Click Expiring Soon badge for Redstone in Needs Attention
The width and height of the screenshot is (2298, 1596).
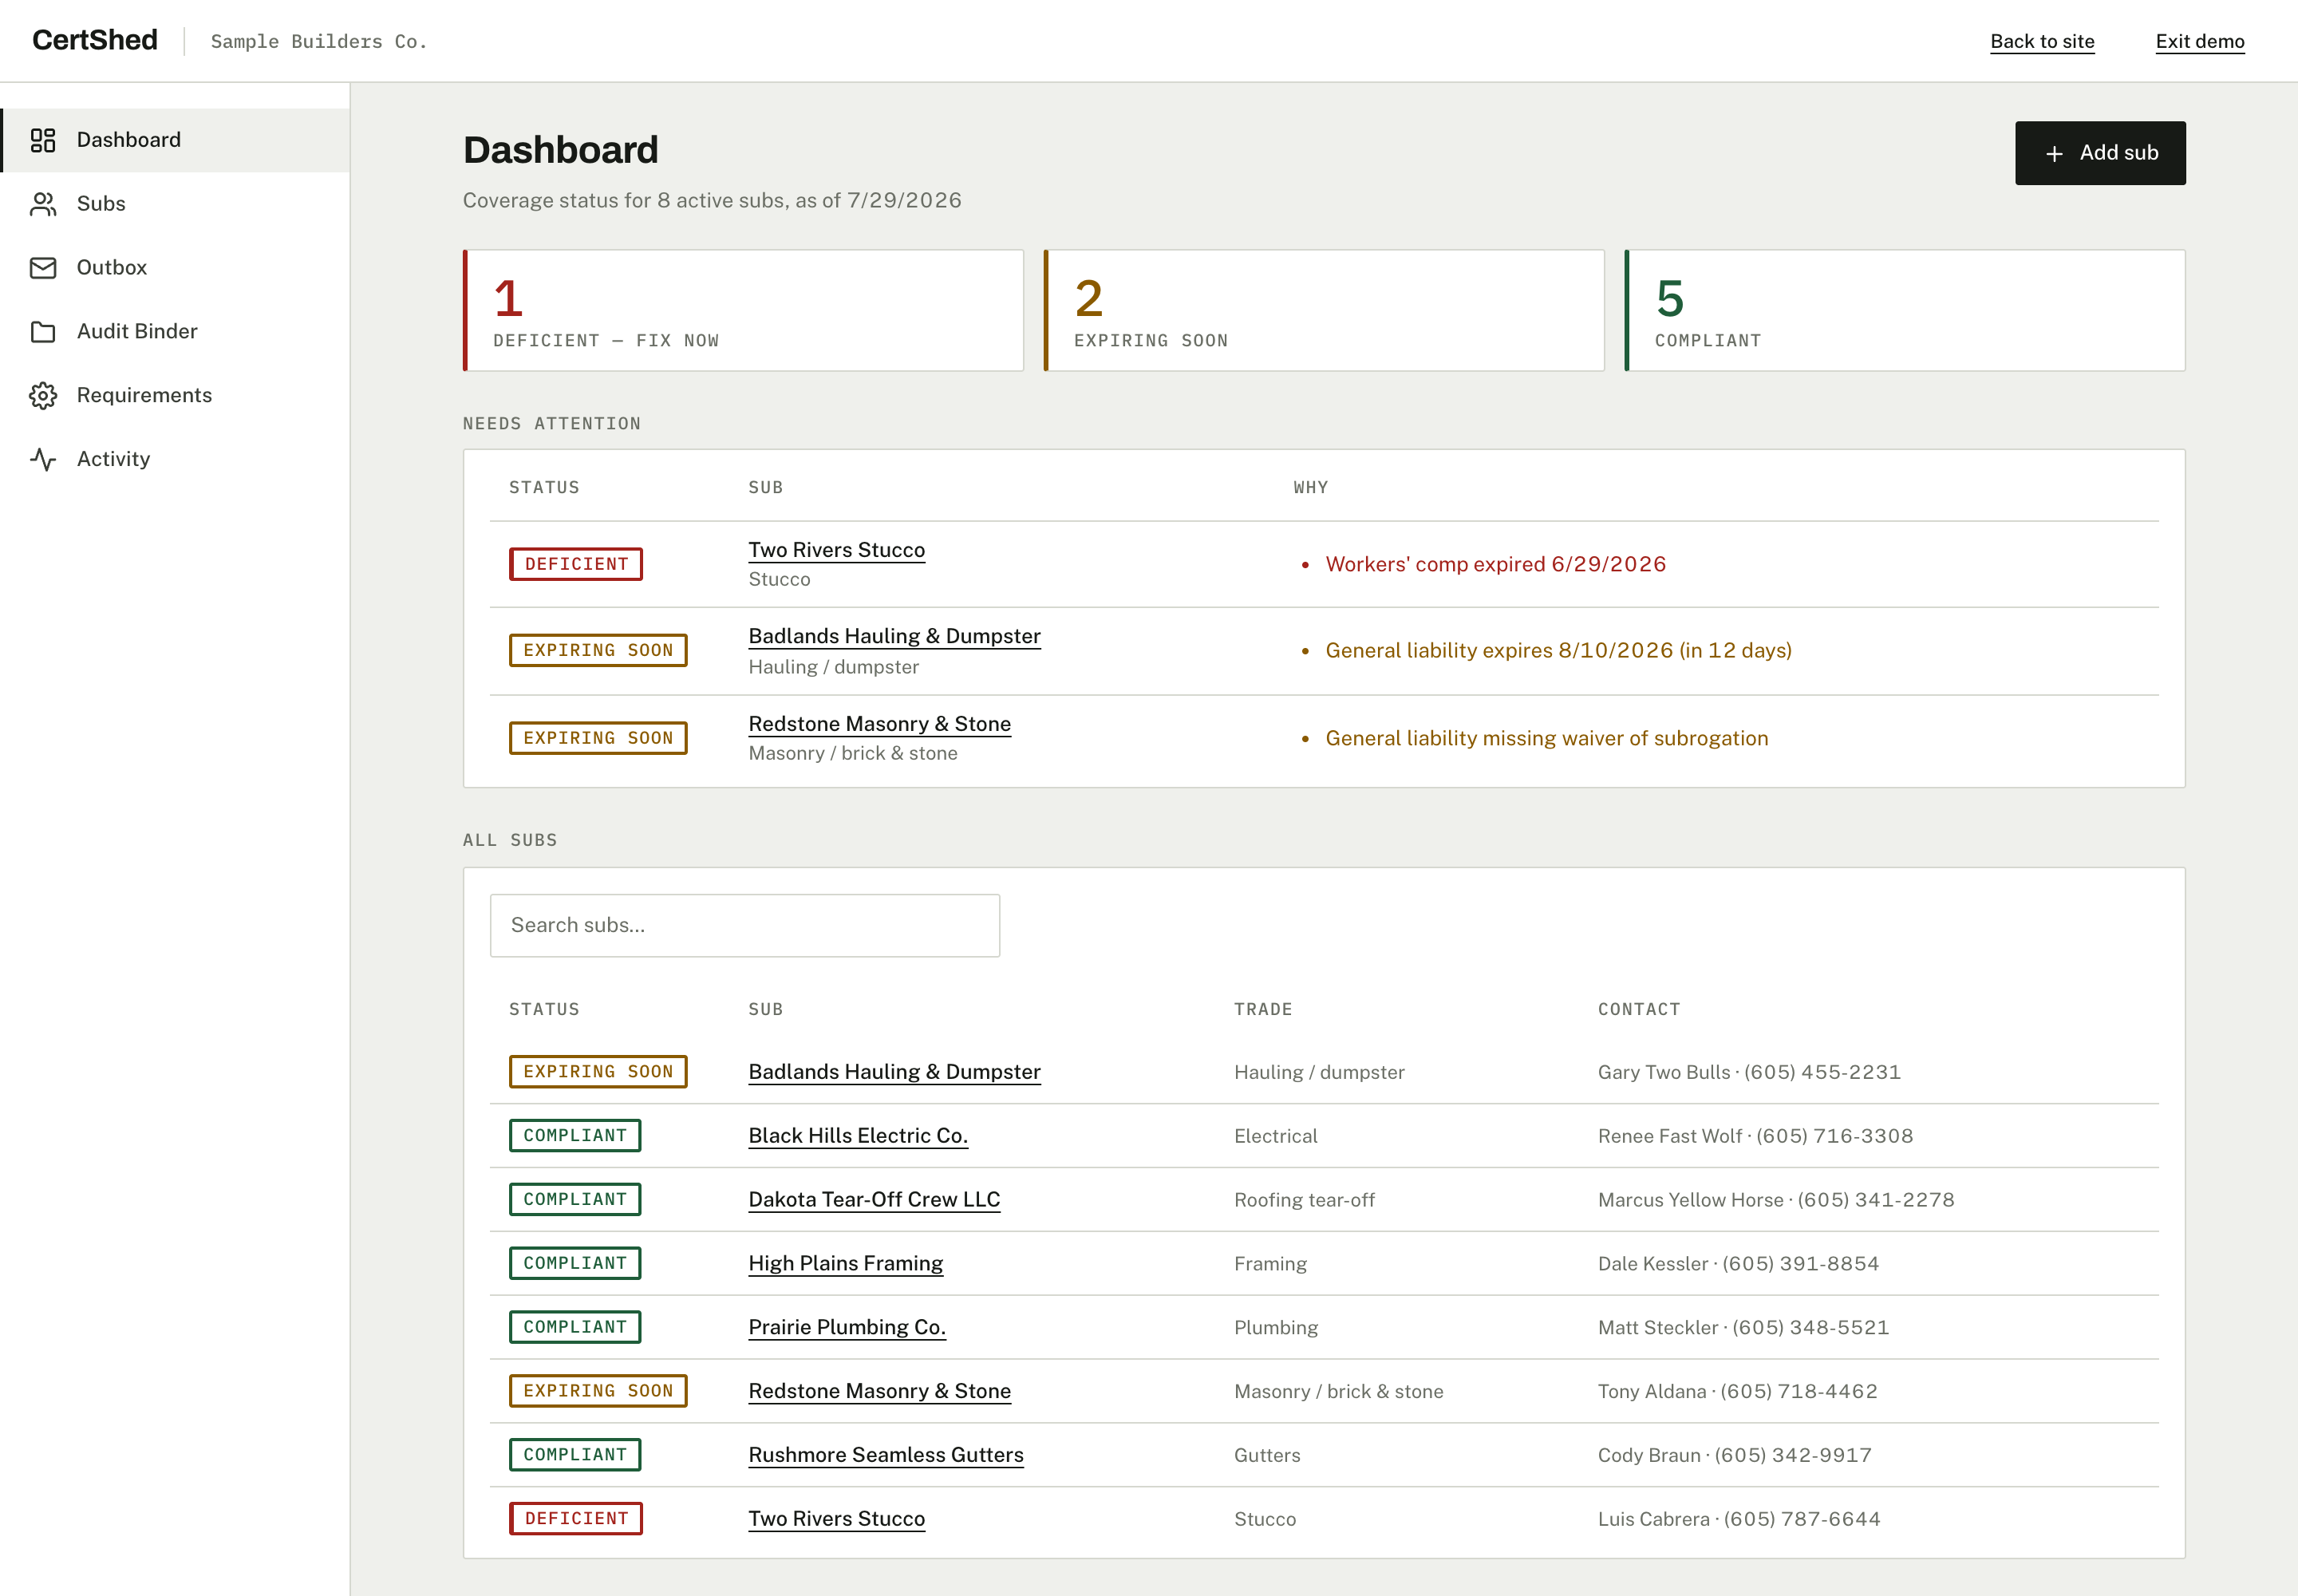(598, 738)
